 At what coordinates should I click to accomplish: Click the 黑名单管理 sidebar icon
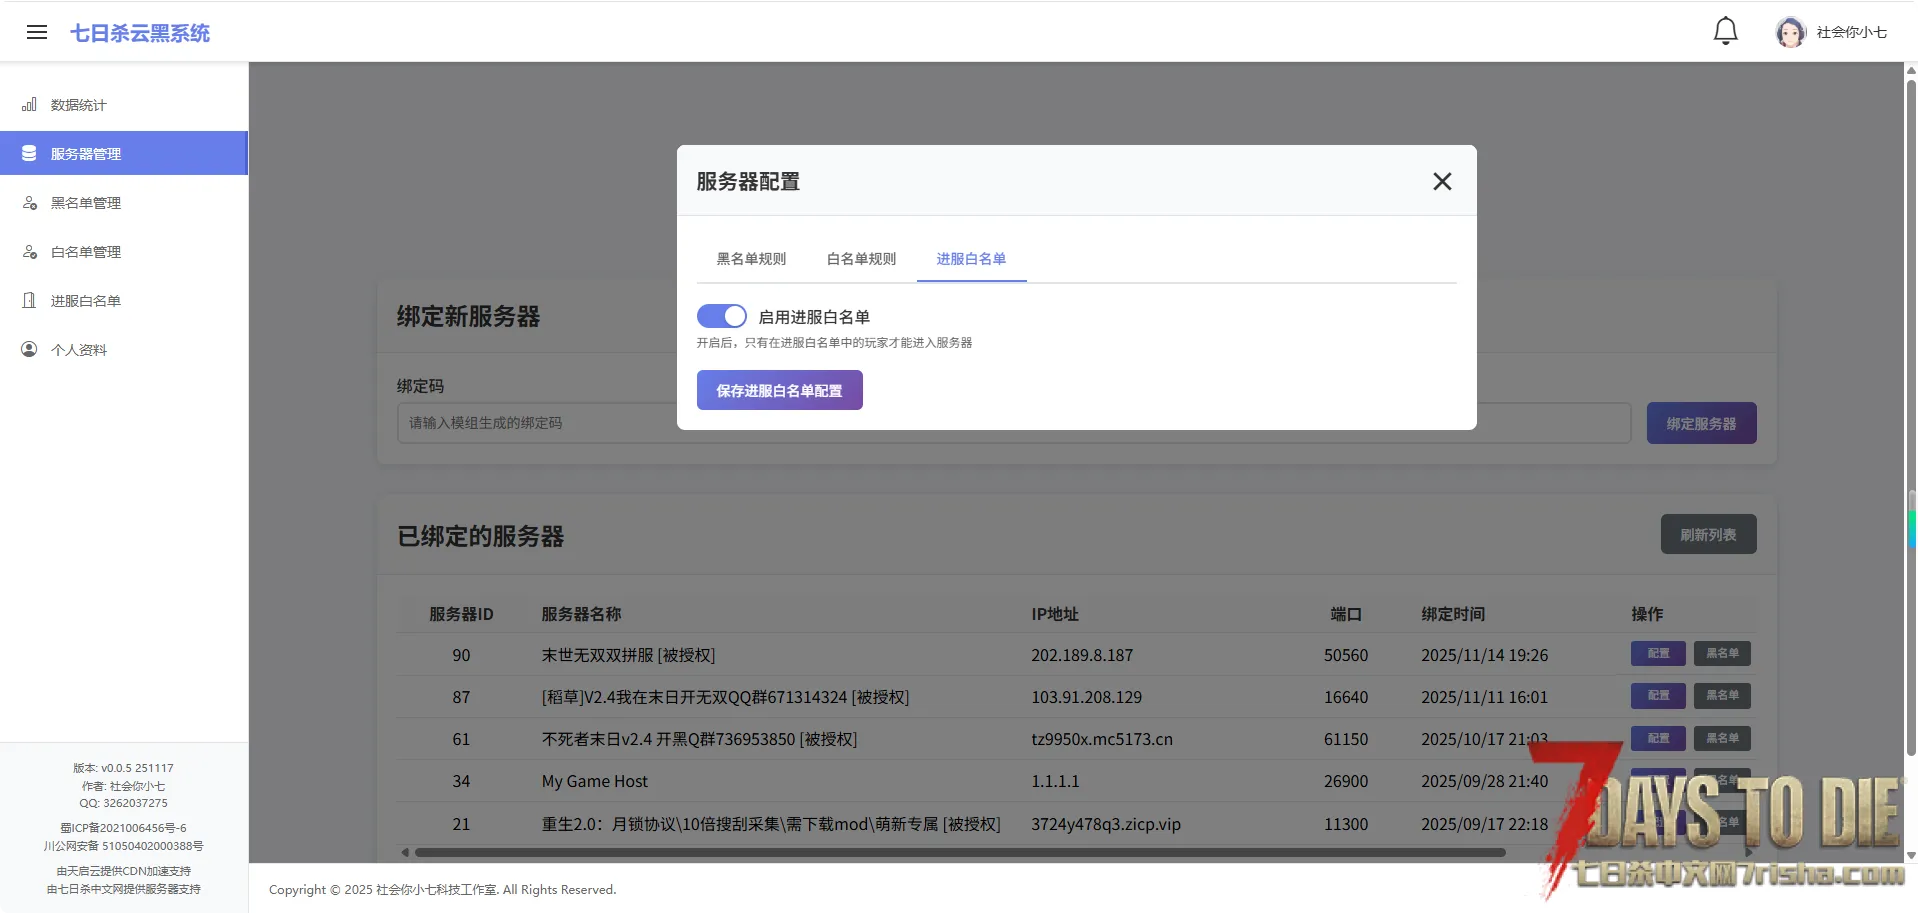30,202
